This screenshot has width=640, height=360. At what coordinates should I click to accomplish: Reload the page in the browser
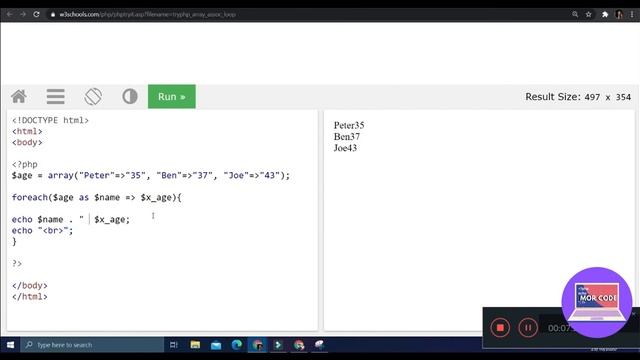(x=36, y=14)
